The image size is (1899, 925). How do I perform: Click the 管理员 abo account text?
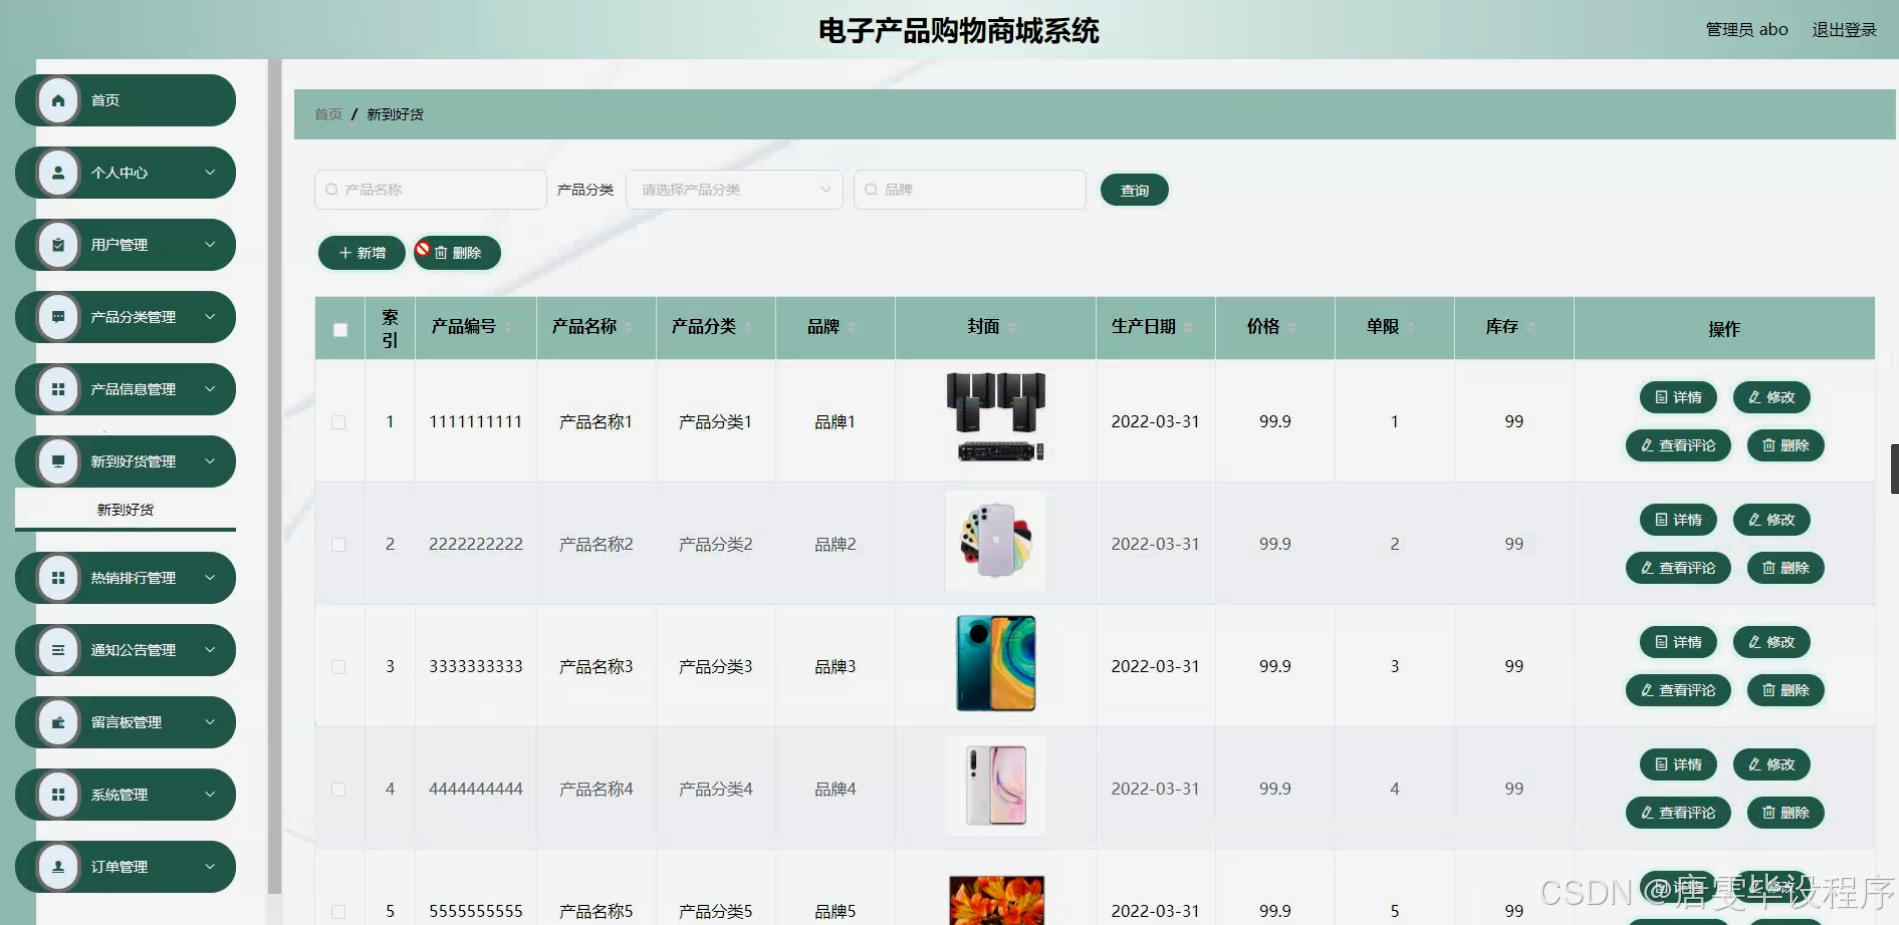click(x=1746, y=30)
